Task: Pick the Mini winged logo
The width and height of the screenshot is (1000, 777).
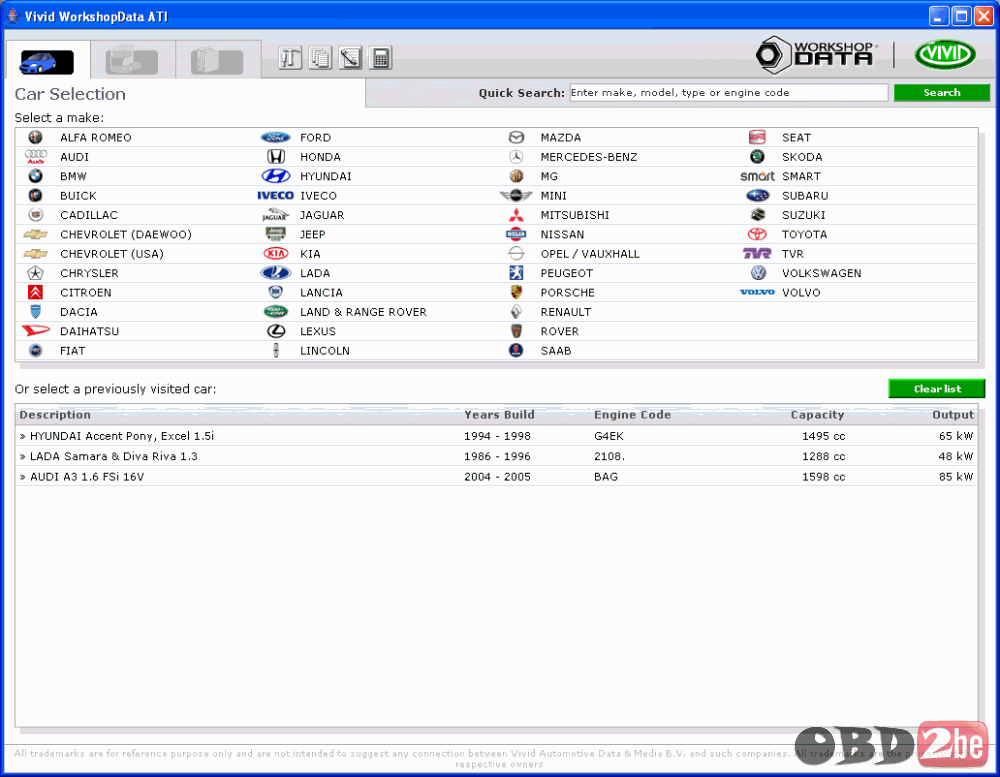Action: click(516, 195)
